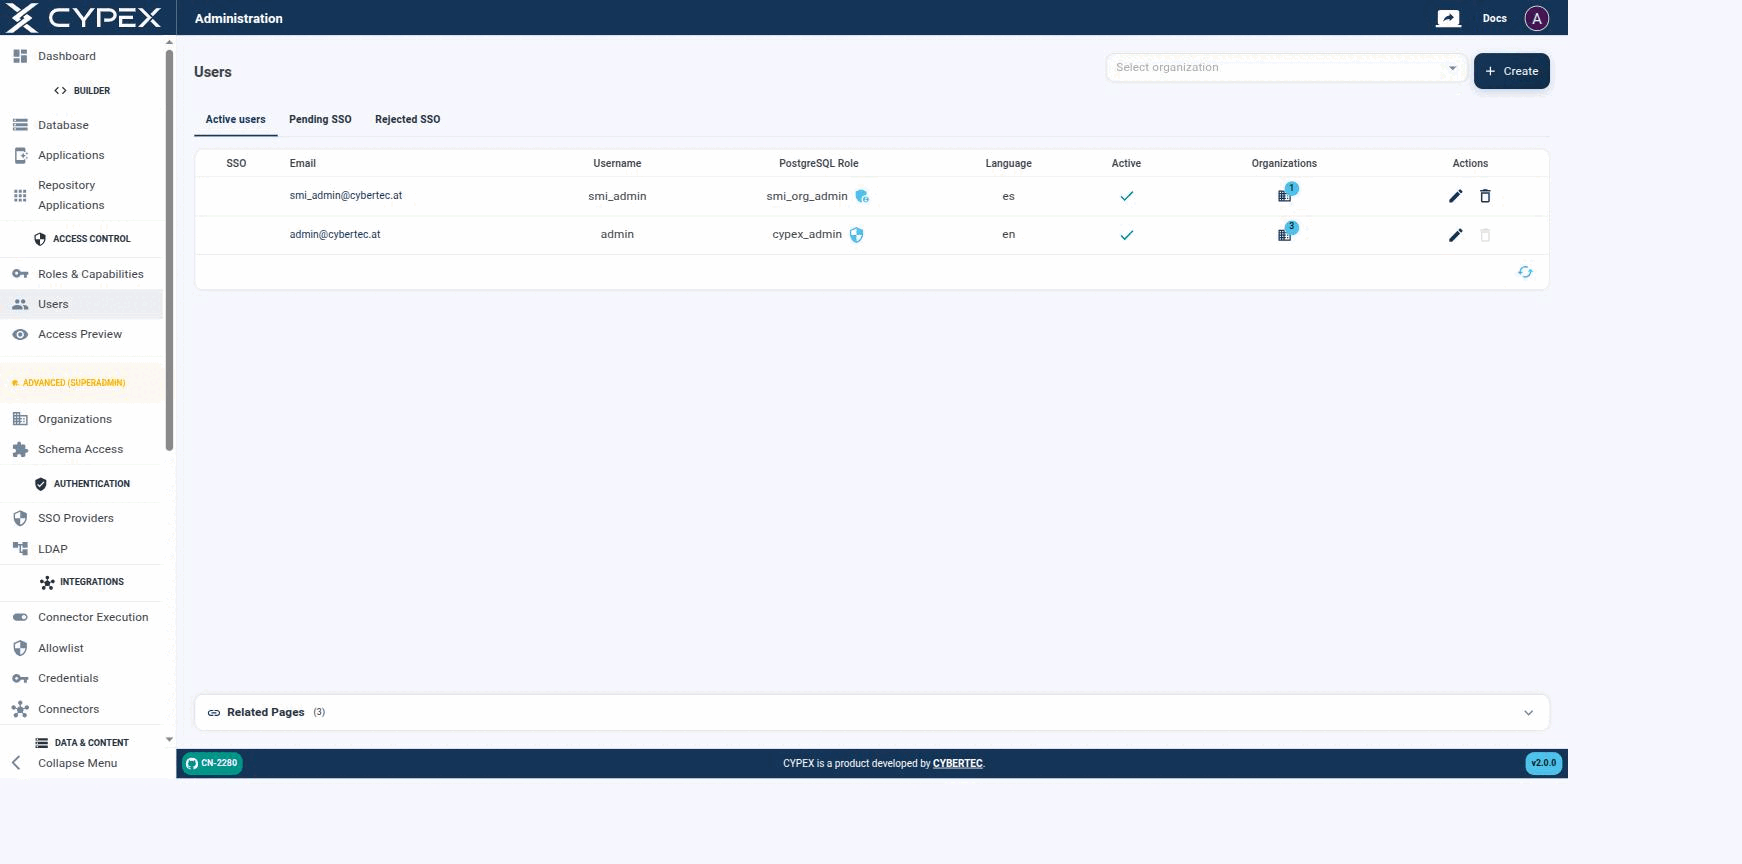1742x864 pixels.
Task: Edit the admin user with pencil icon
Action: (1455, 235)
